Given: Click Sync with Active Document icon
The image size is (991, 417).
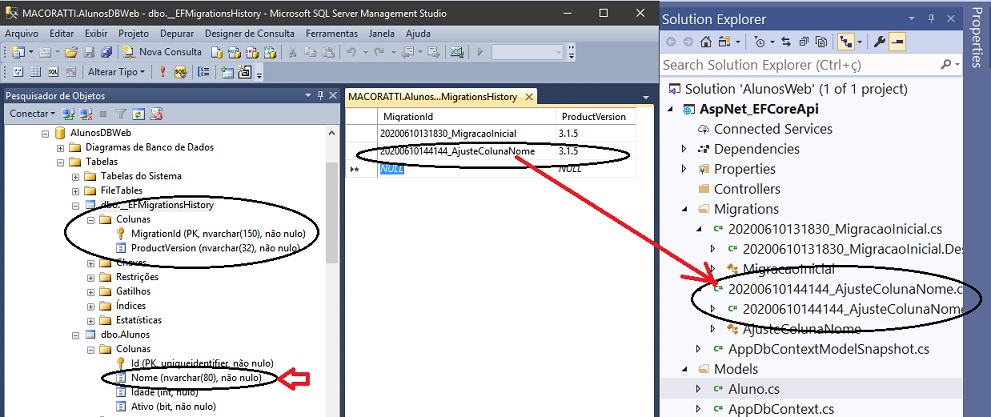Looking at the screenshot, I should pos(786,42).
